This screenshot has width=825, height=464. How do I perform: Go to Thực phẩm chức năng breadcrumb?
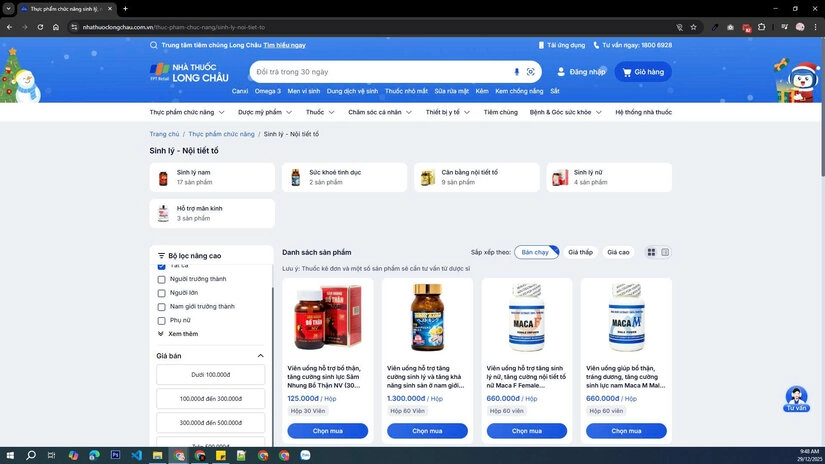click(222, 134)
